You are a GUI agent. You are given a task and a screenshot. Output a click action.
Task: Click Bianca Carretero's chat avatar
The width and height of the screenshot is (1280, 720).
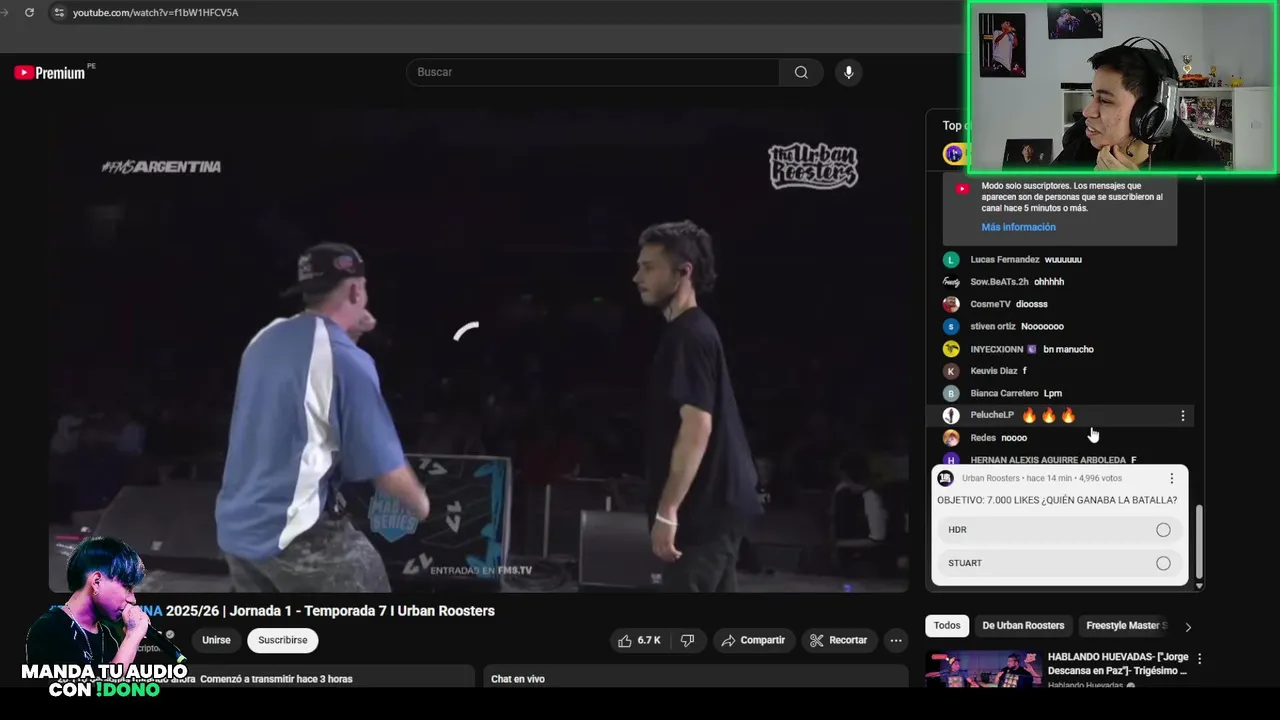click(951, 393)
